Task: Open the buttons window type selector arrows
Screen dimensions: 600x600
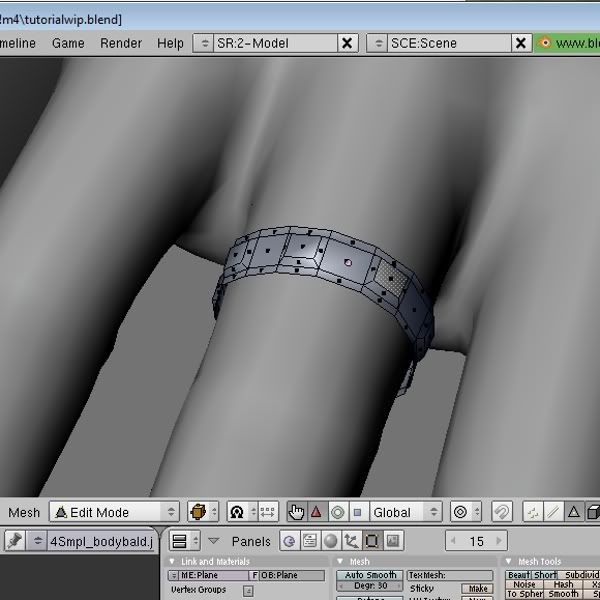Action: coord(195,541)
